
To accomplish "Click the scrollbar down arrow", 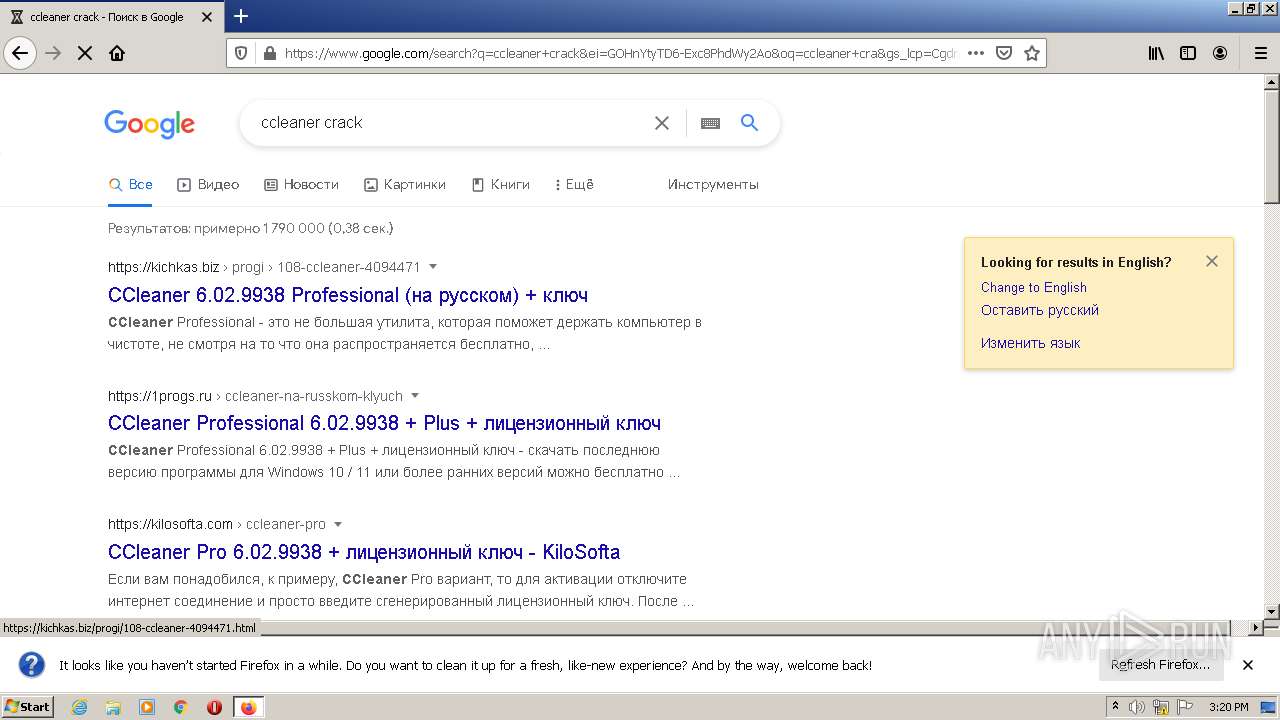I will click(1271, 611).
